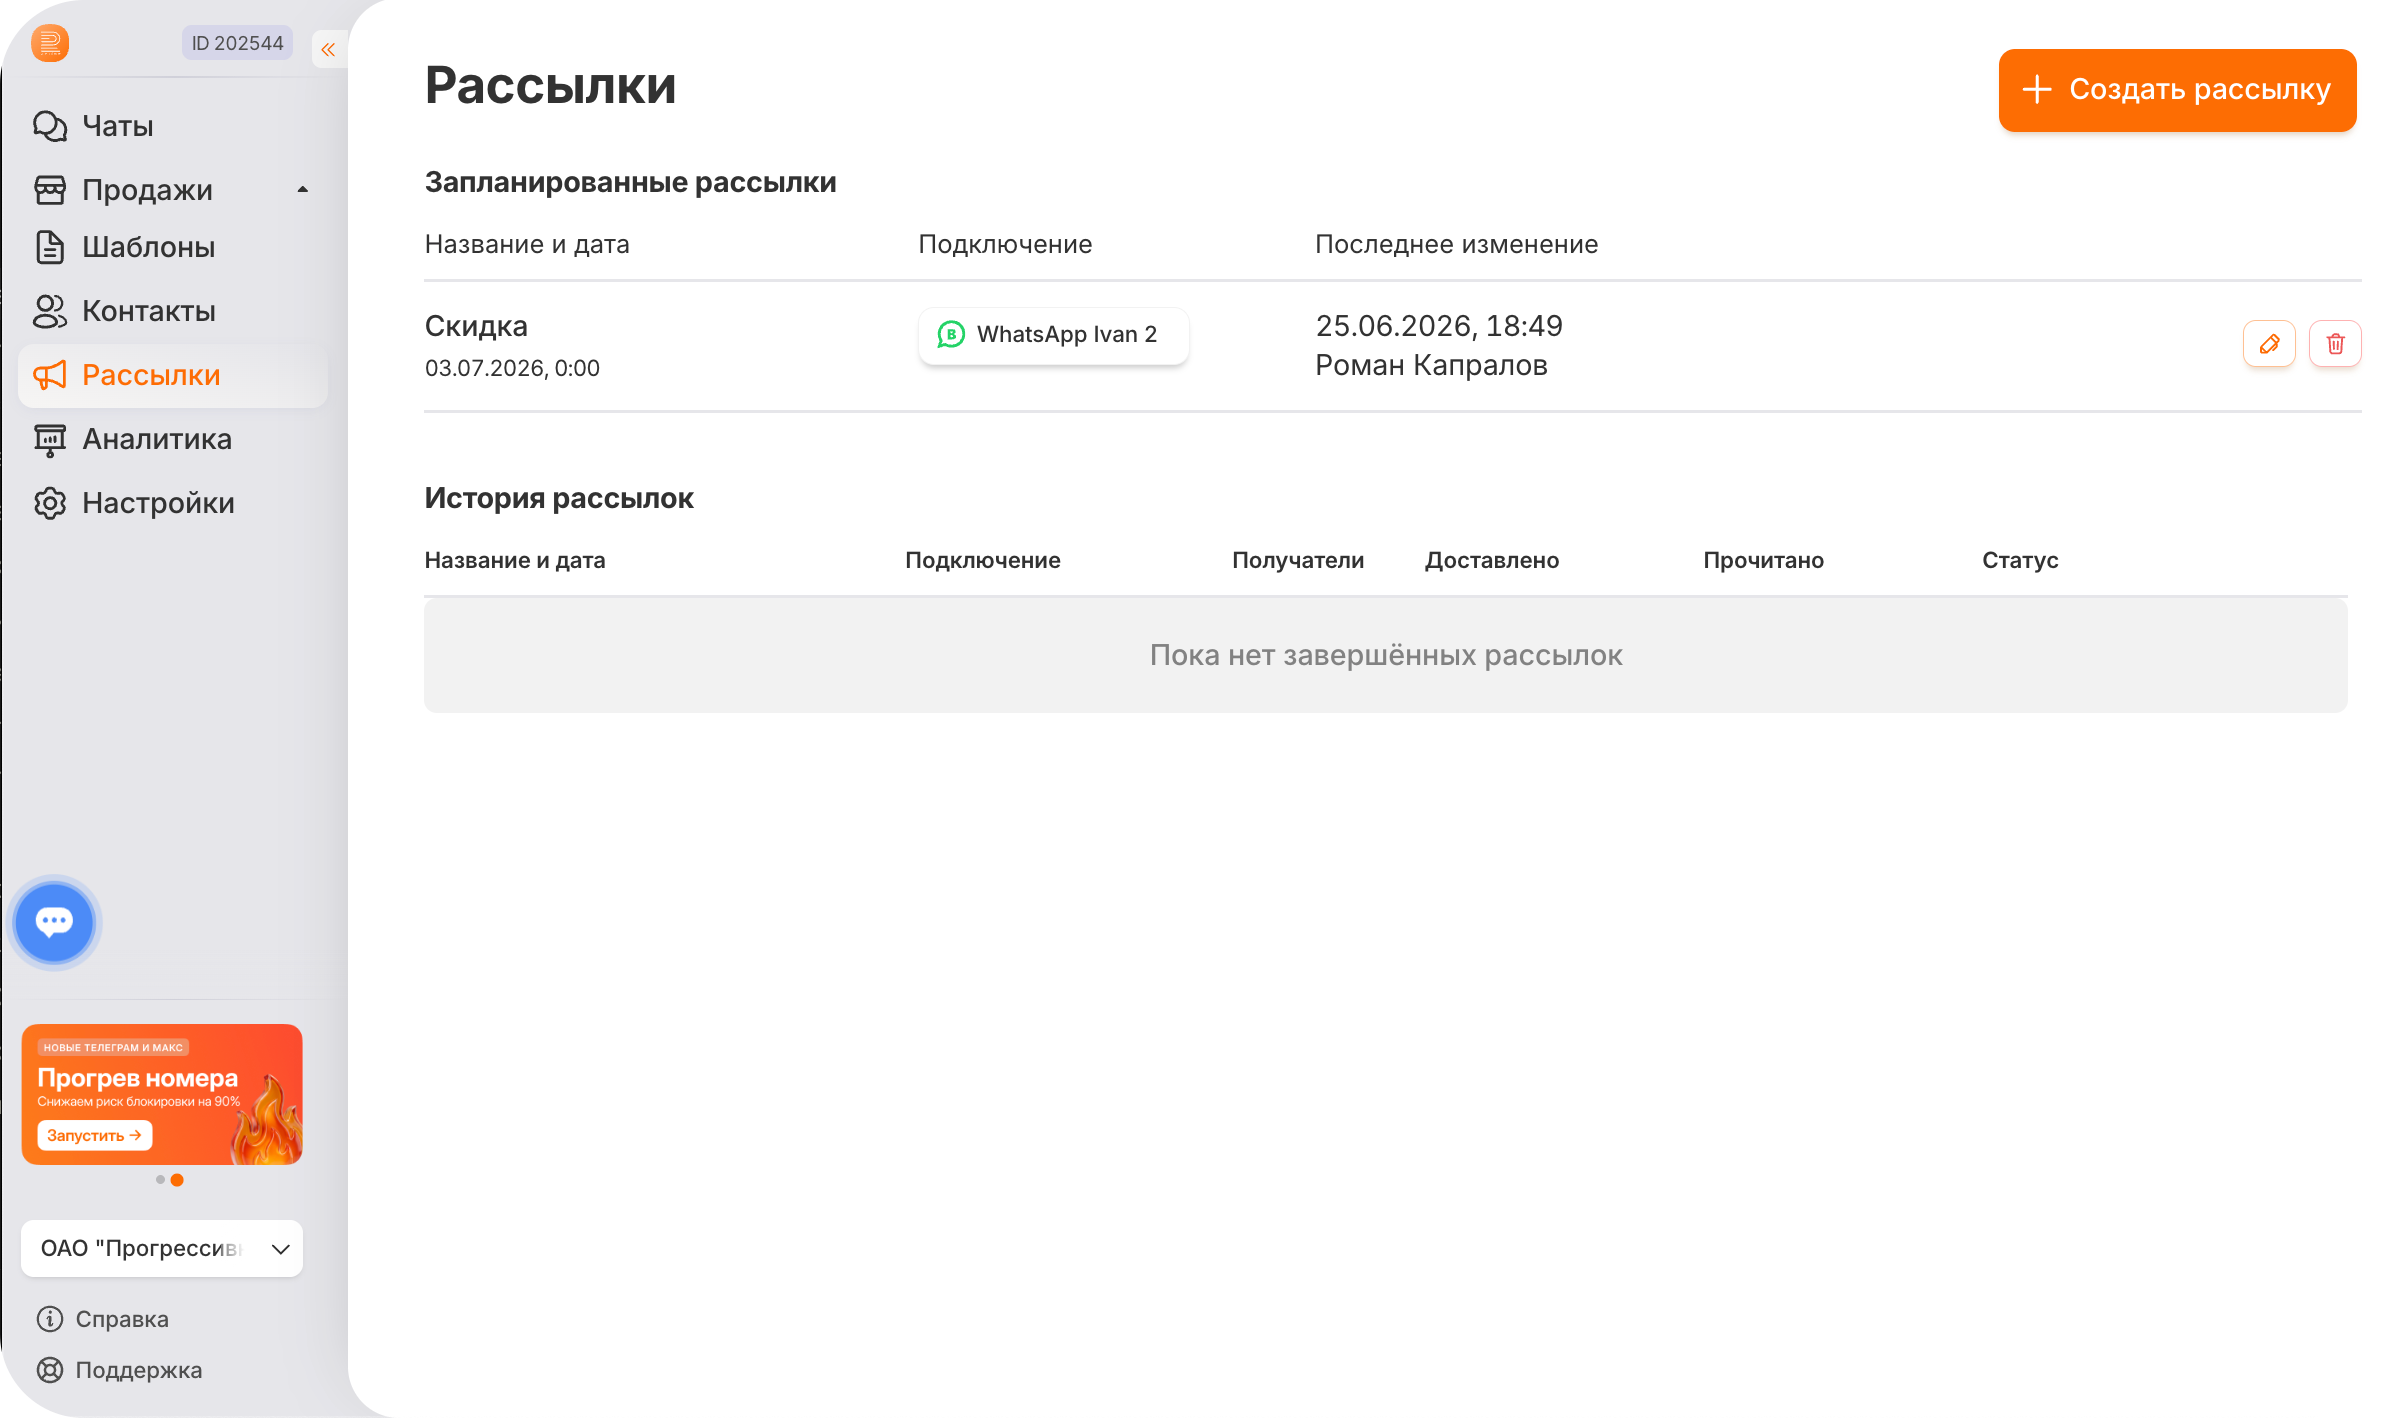Click the Справка info icon
The width and height of the screenshot is (2390, 1418).
pos(50,1319)
